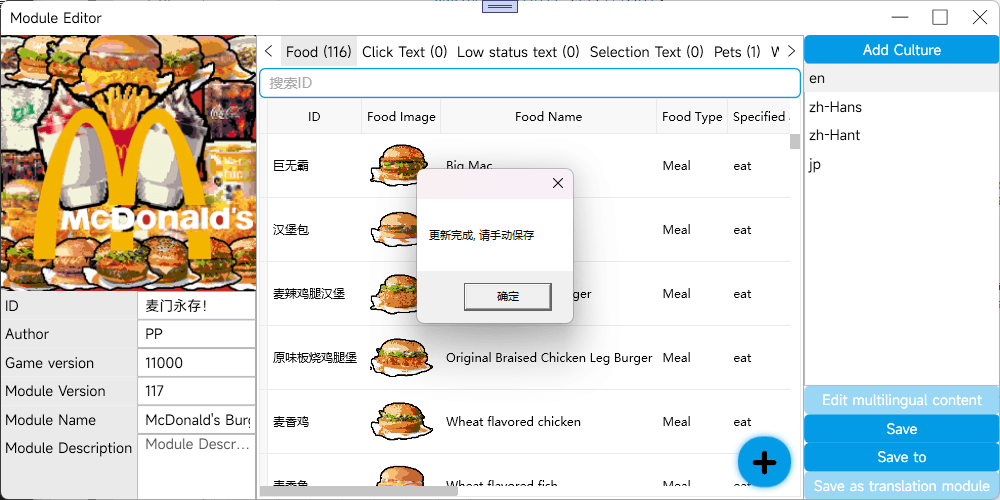Click Original Braised Chicken Leg Burger name
Image resolution: width=1000 pixels, height=500 pixels.
point(548,358)
